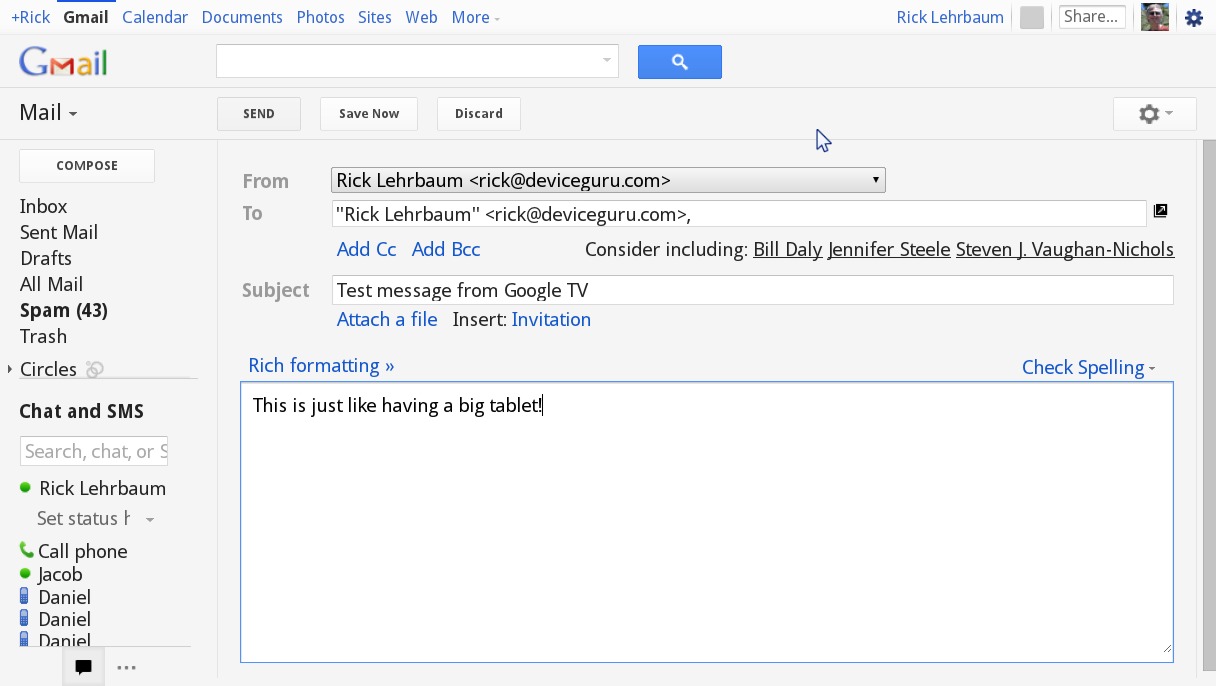
Task: Click Rick Lehrbaum account name in top bar
Action: click(950, 17)
